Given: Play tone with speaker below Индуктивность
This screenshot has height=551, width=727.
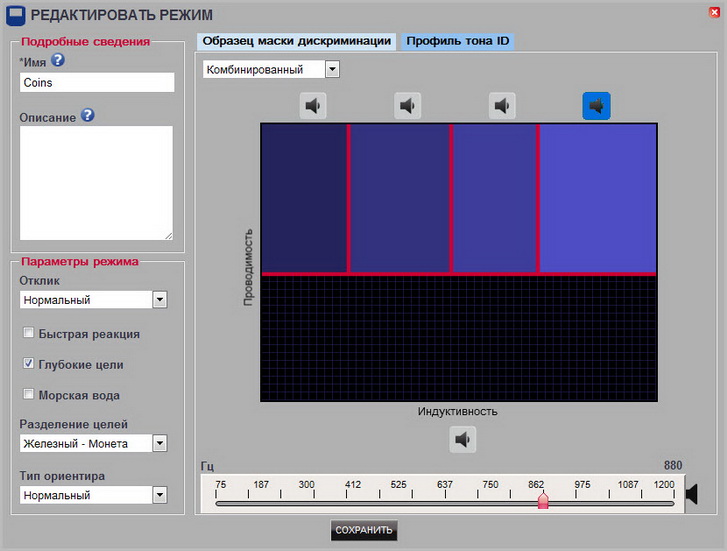Looking at the screenshot, I should click(x=461, y=438).
